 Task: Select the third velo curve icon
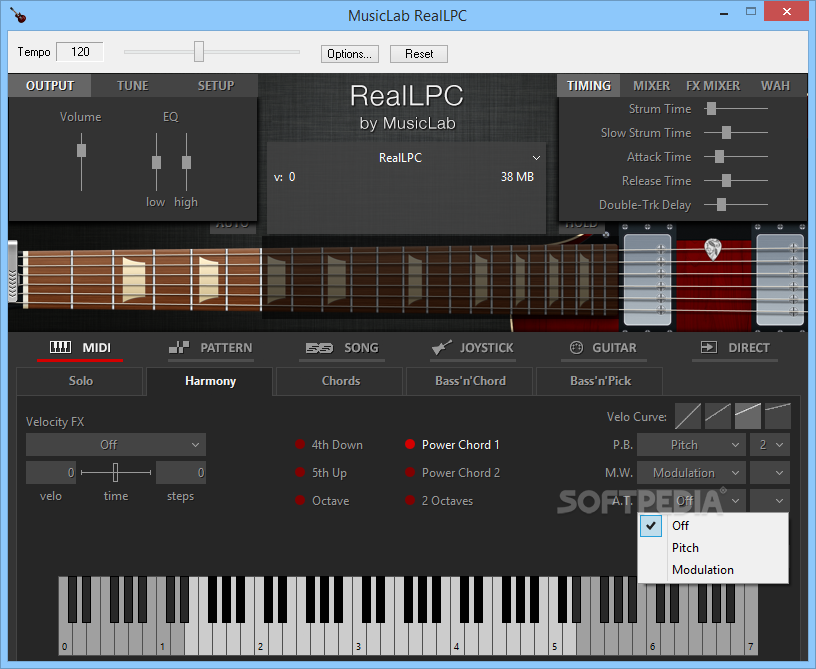click(x=748, y=416)
